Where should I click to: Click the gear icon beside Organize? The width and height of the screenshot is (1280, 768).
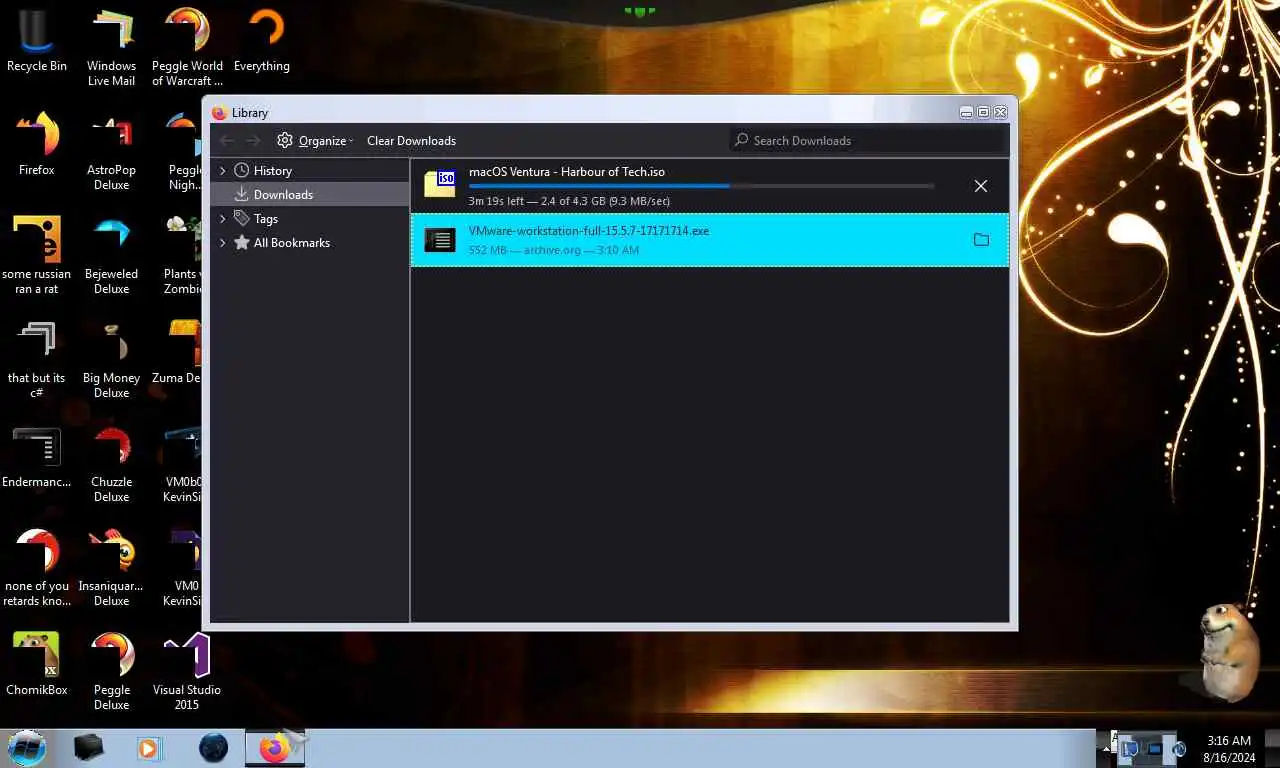point(285,141)
